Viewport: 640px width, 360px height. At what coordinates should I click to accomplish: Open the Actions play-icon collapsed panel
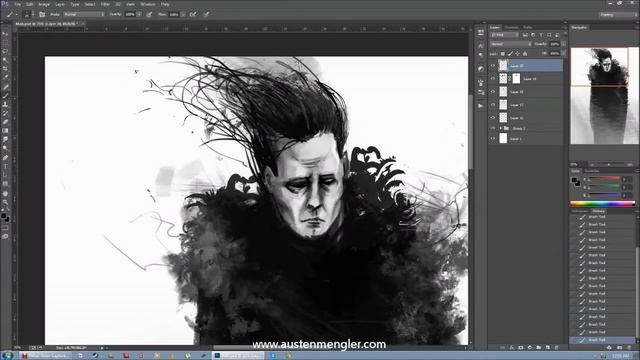click(481, 106)
